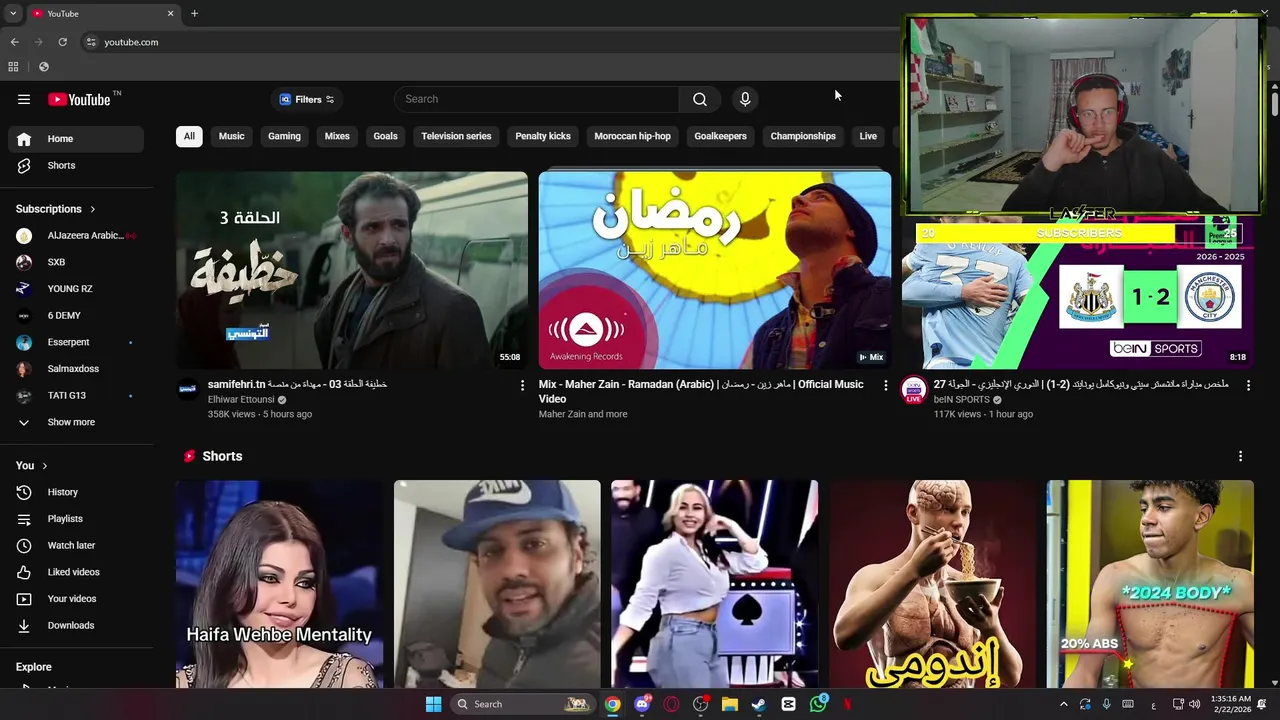
Task: Open the Maher Zain Ramadan mix thumbnail
Action: point(715,270)
